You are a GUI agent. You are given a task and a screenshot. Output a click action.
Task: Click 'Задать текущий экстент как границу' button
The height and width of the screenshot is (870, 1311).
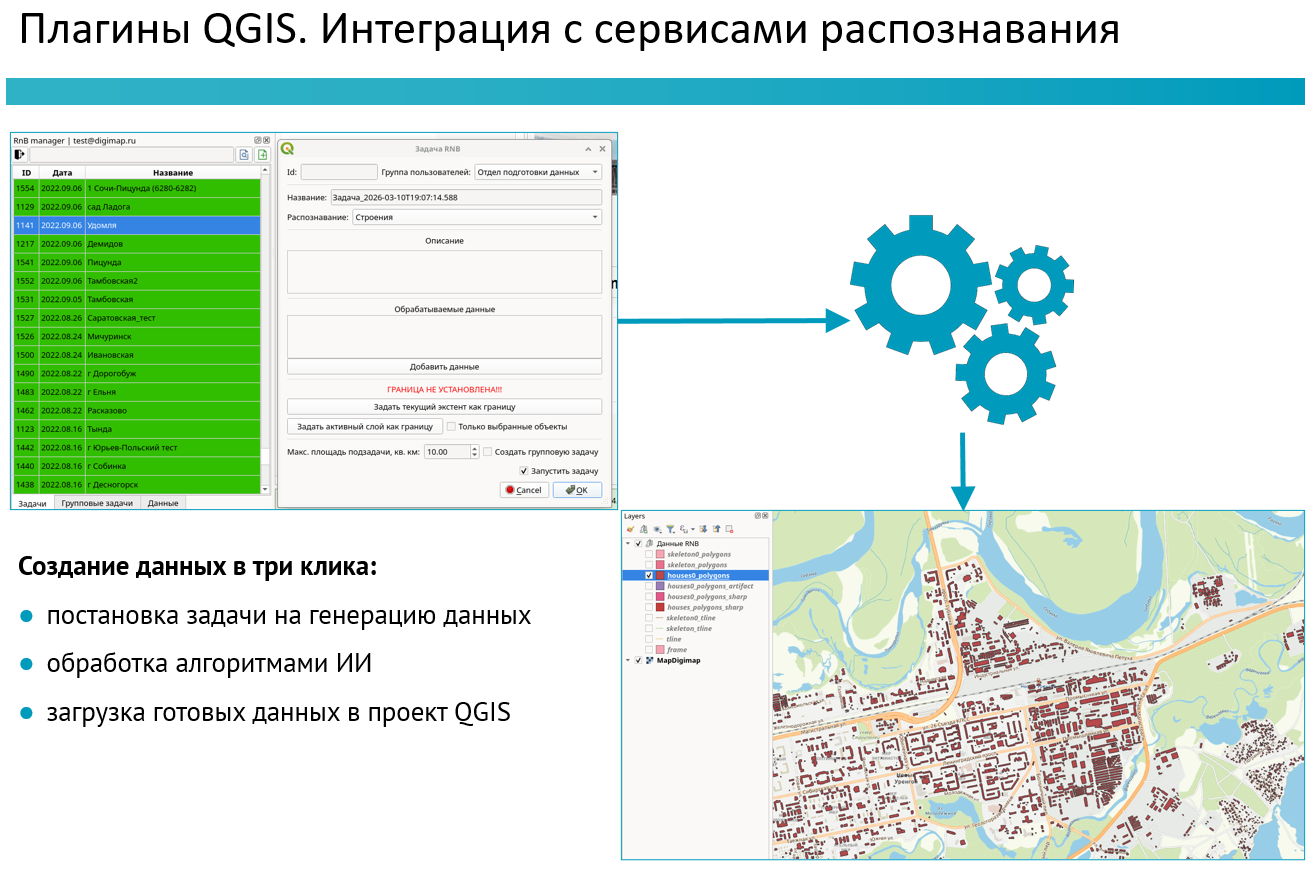click(444, 406)
